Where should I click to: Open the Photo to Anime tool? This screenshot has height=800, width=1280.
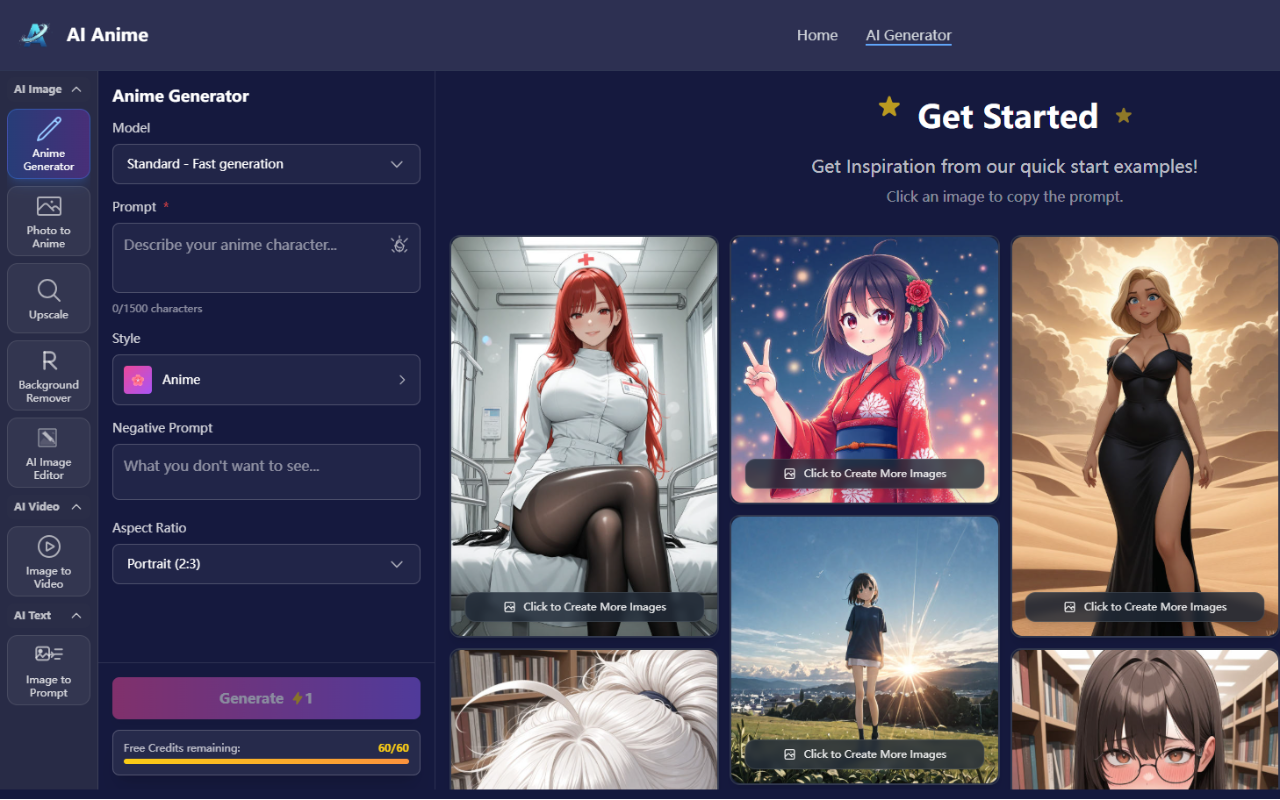[x=48, y=221]
